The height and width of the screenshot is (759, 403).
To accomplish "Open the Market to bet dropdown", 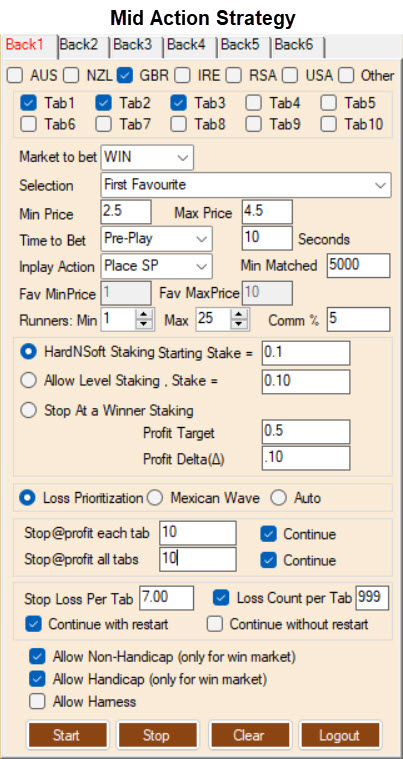I will [147, 157].
